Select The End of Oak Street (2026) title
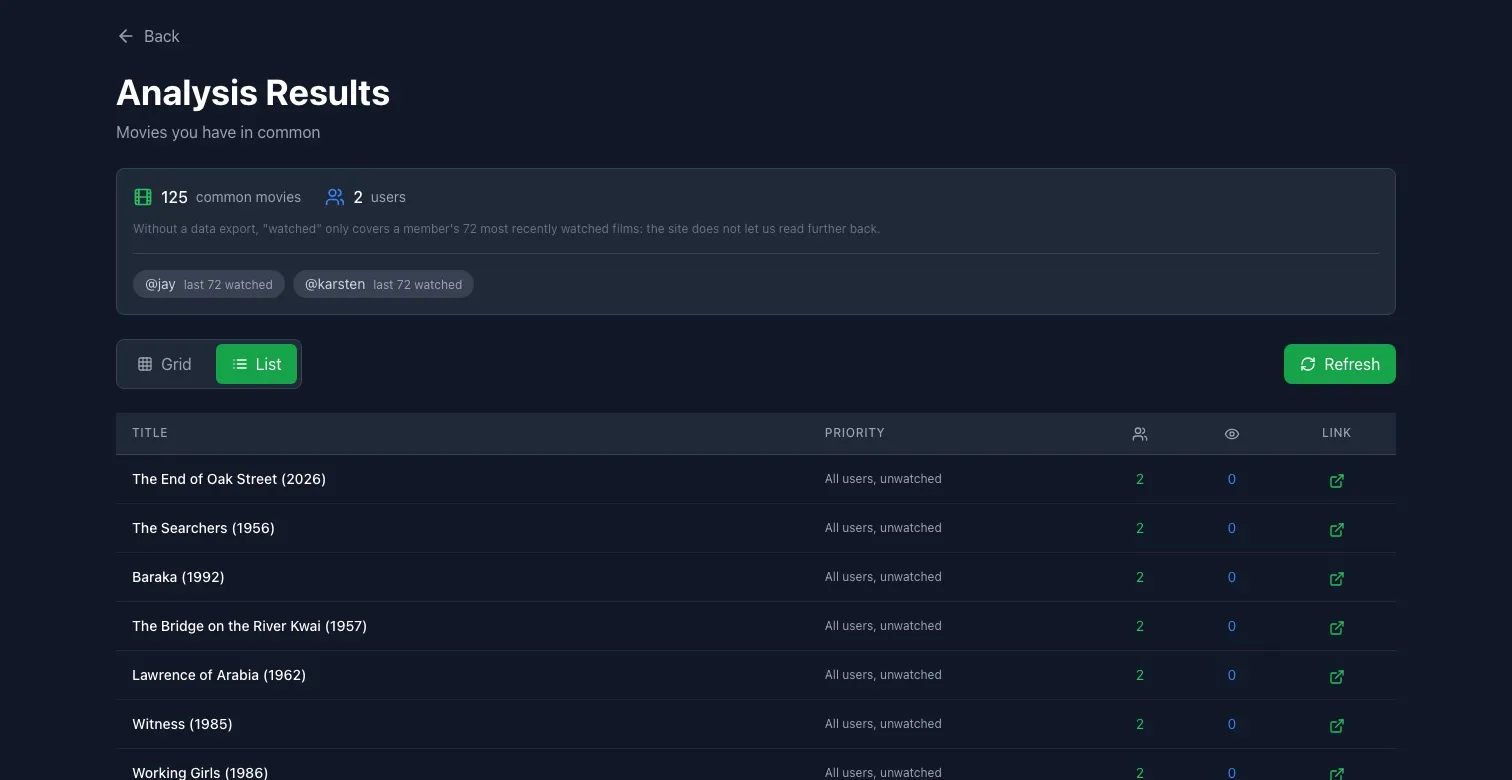The height and width of the screenshot is (780, 1512). (x=229, y=479)
